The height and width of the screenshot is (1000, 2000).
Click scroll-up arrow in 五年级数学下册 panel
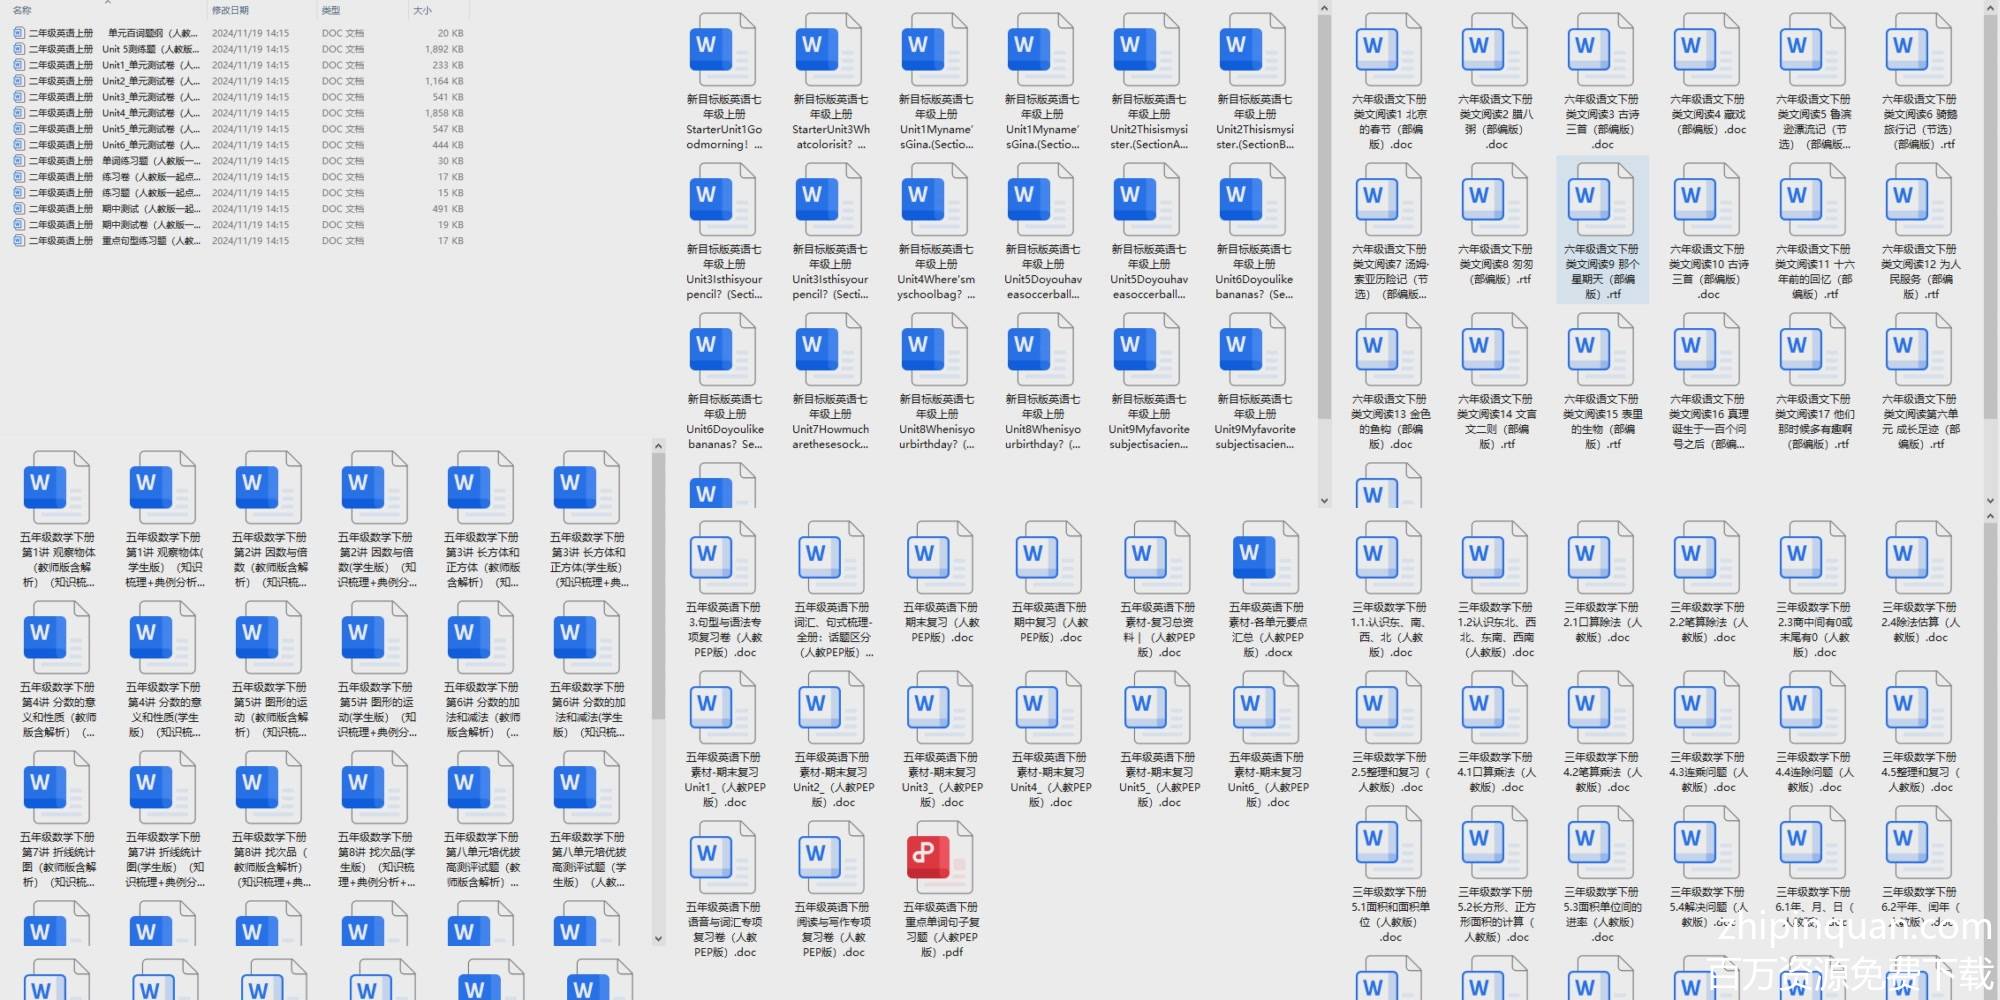pyautogui.click(x=658, y=446)
